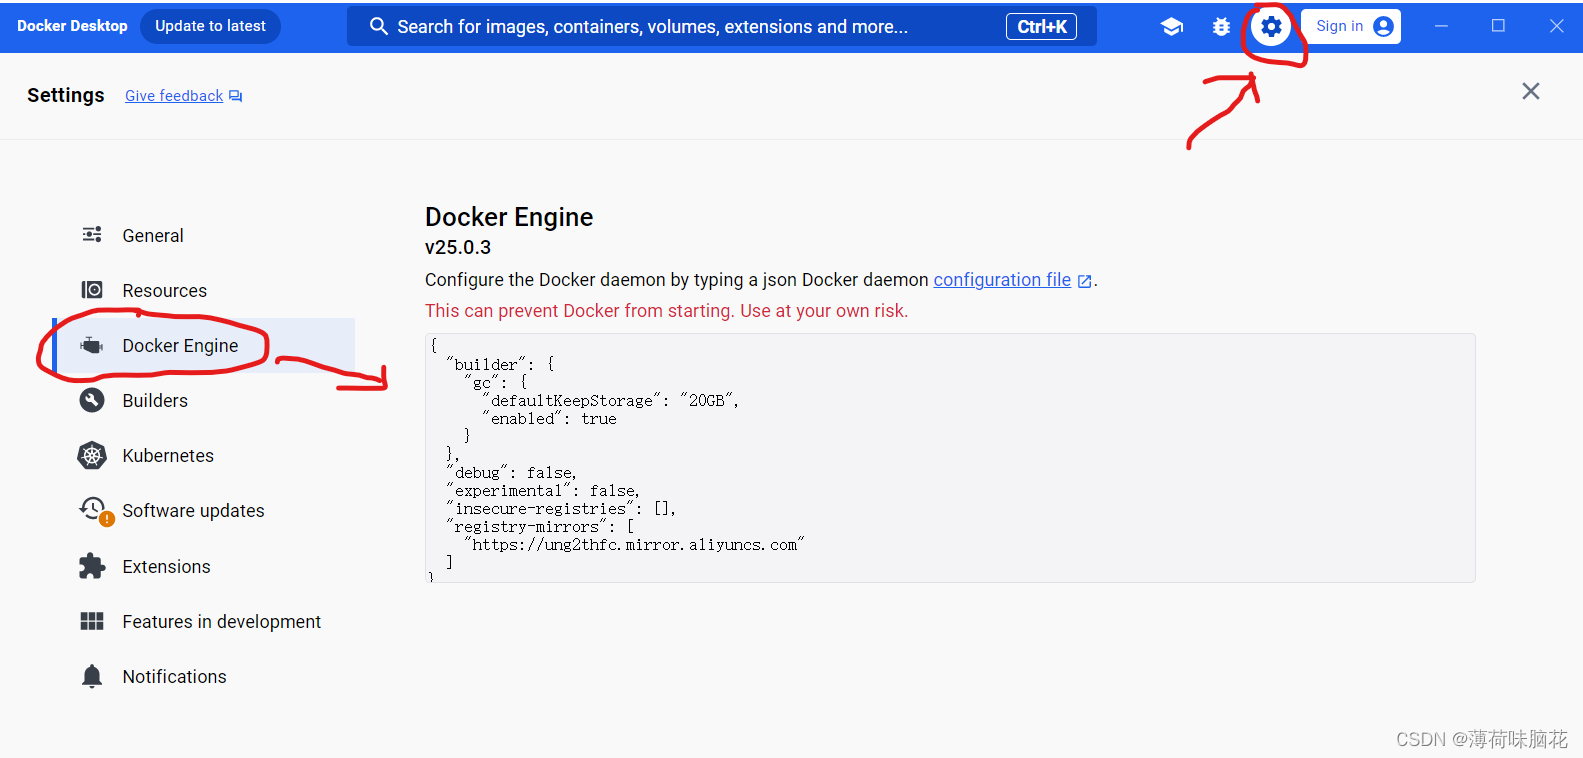The image size is (1583, 758).
Task: Open the Learning center graduation cap icon
Action: [x=1172, y=27]
